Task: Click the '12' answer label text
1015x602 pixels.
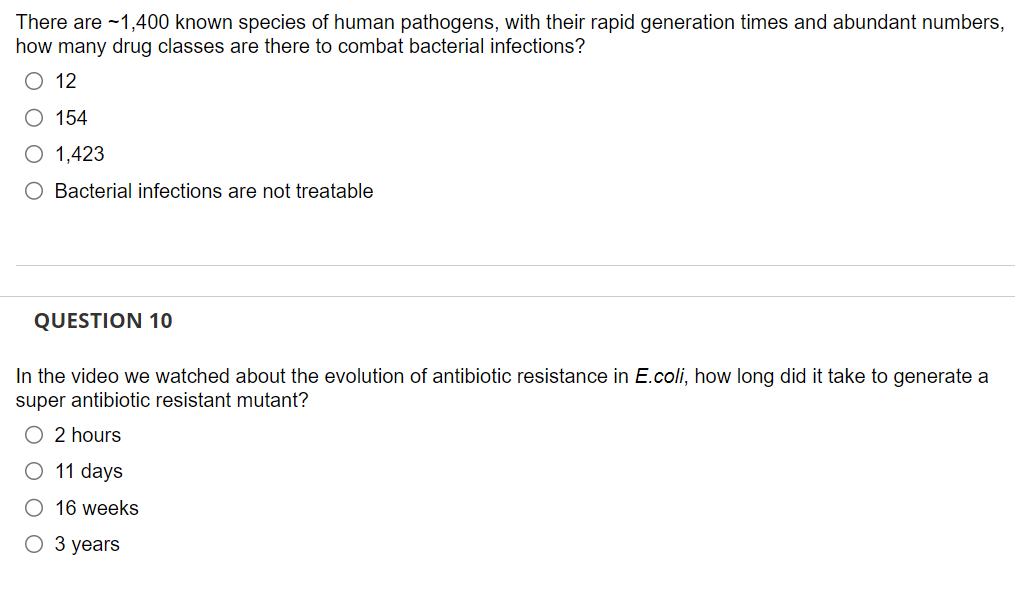Action: [x=65, y=81]
